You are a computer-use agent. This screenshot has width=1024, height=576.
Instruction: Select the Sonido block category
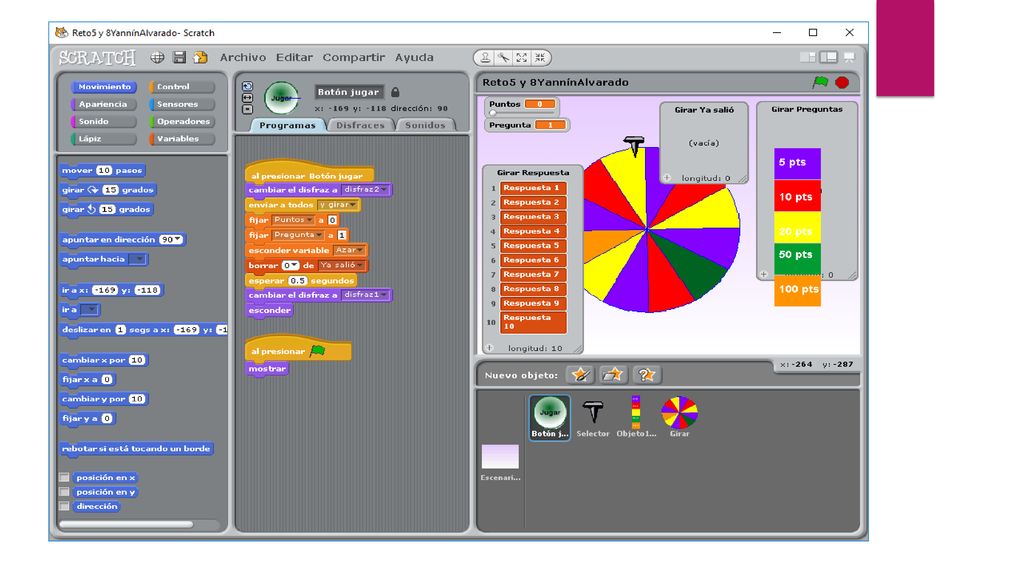[103, 121]
